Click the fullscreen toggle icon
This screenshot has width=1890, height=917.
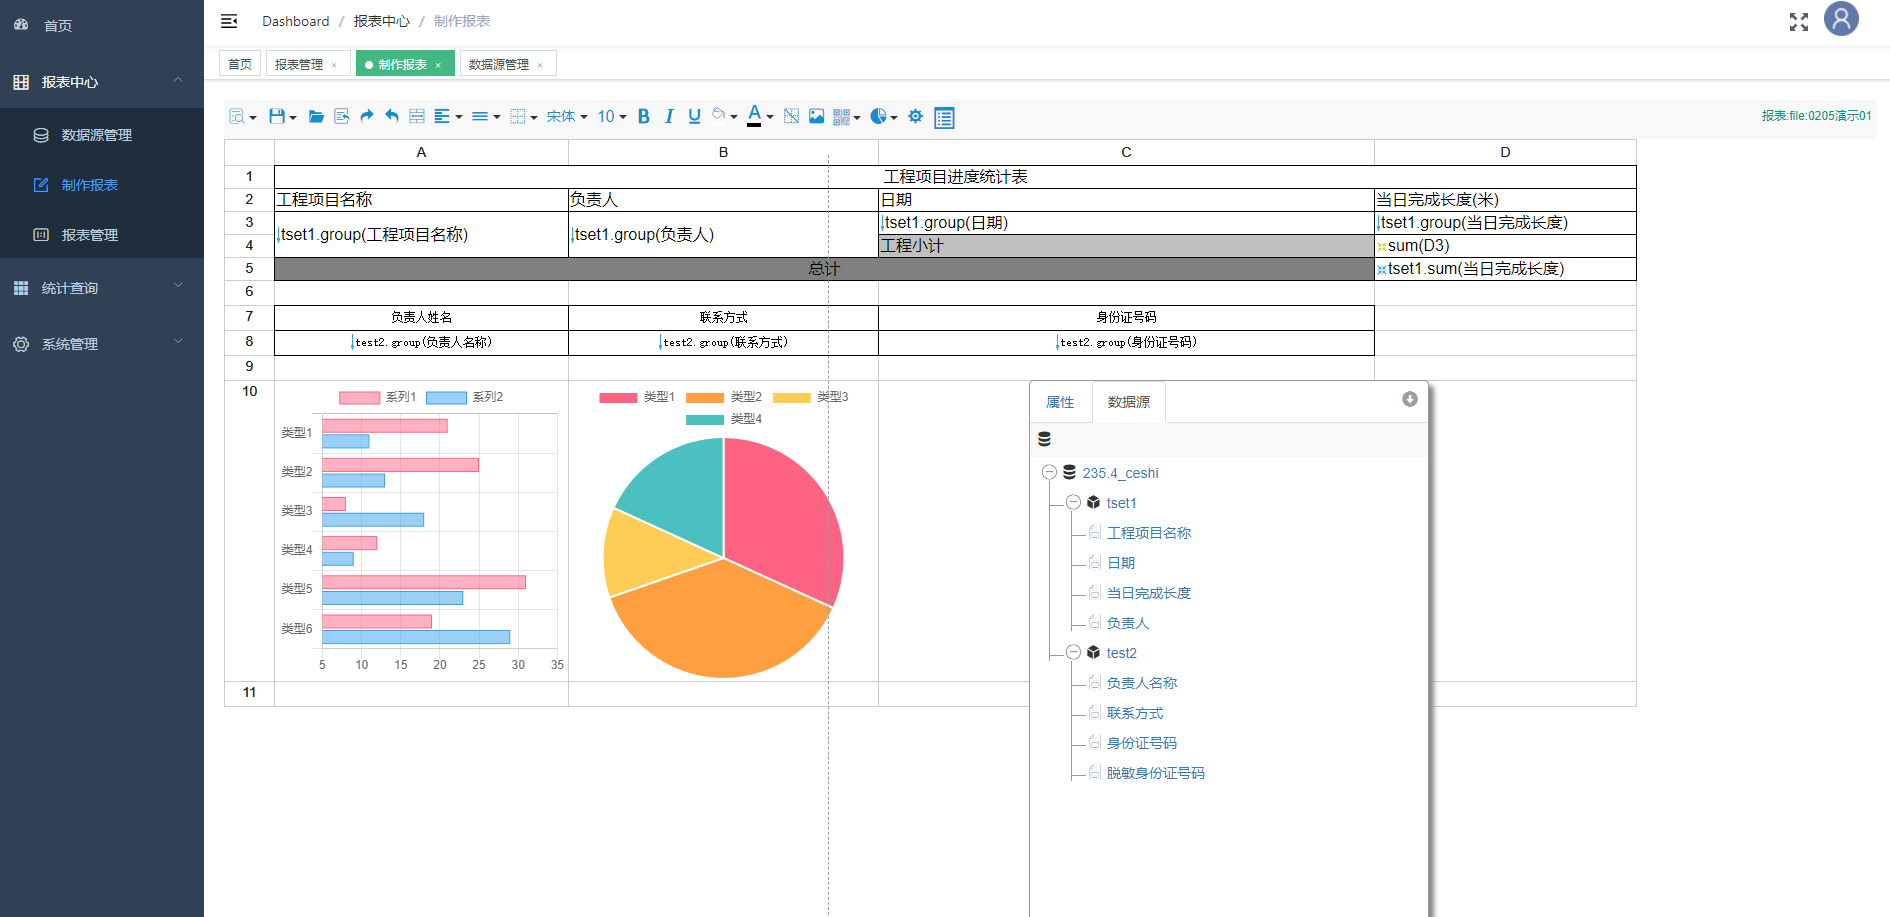[1799, 22]
